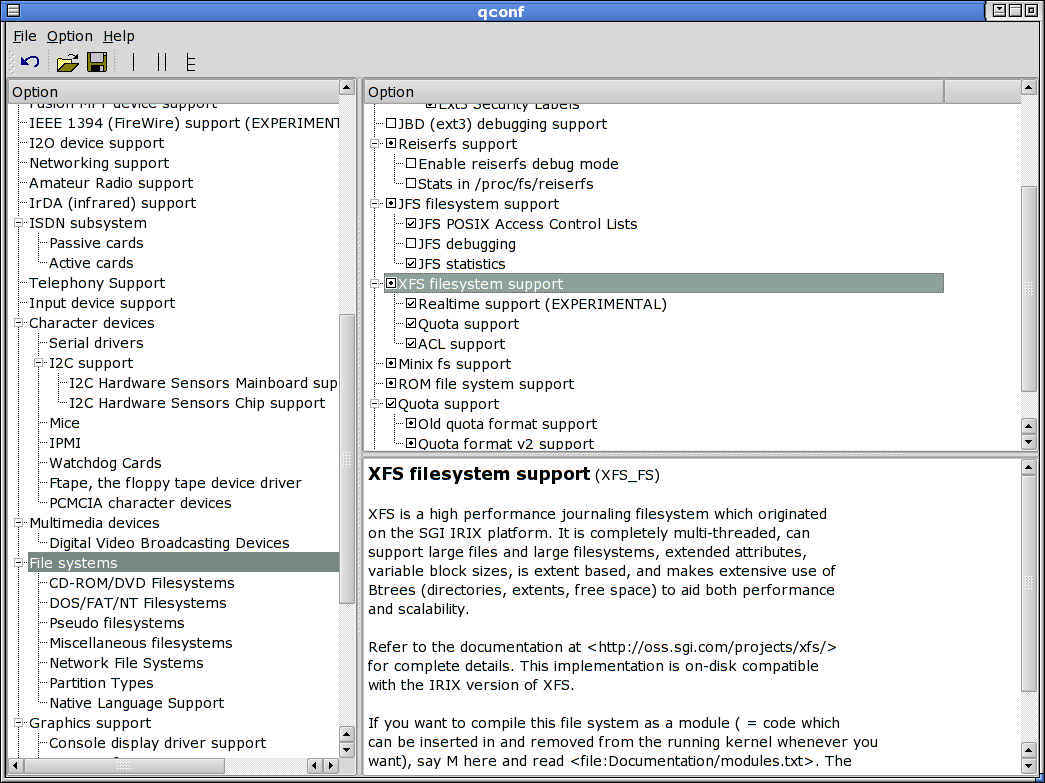Screen dimensions: 1045x783
Task: Open the Networking support category
Action: pyautogui.click(x=99, y=163)
